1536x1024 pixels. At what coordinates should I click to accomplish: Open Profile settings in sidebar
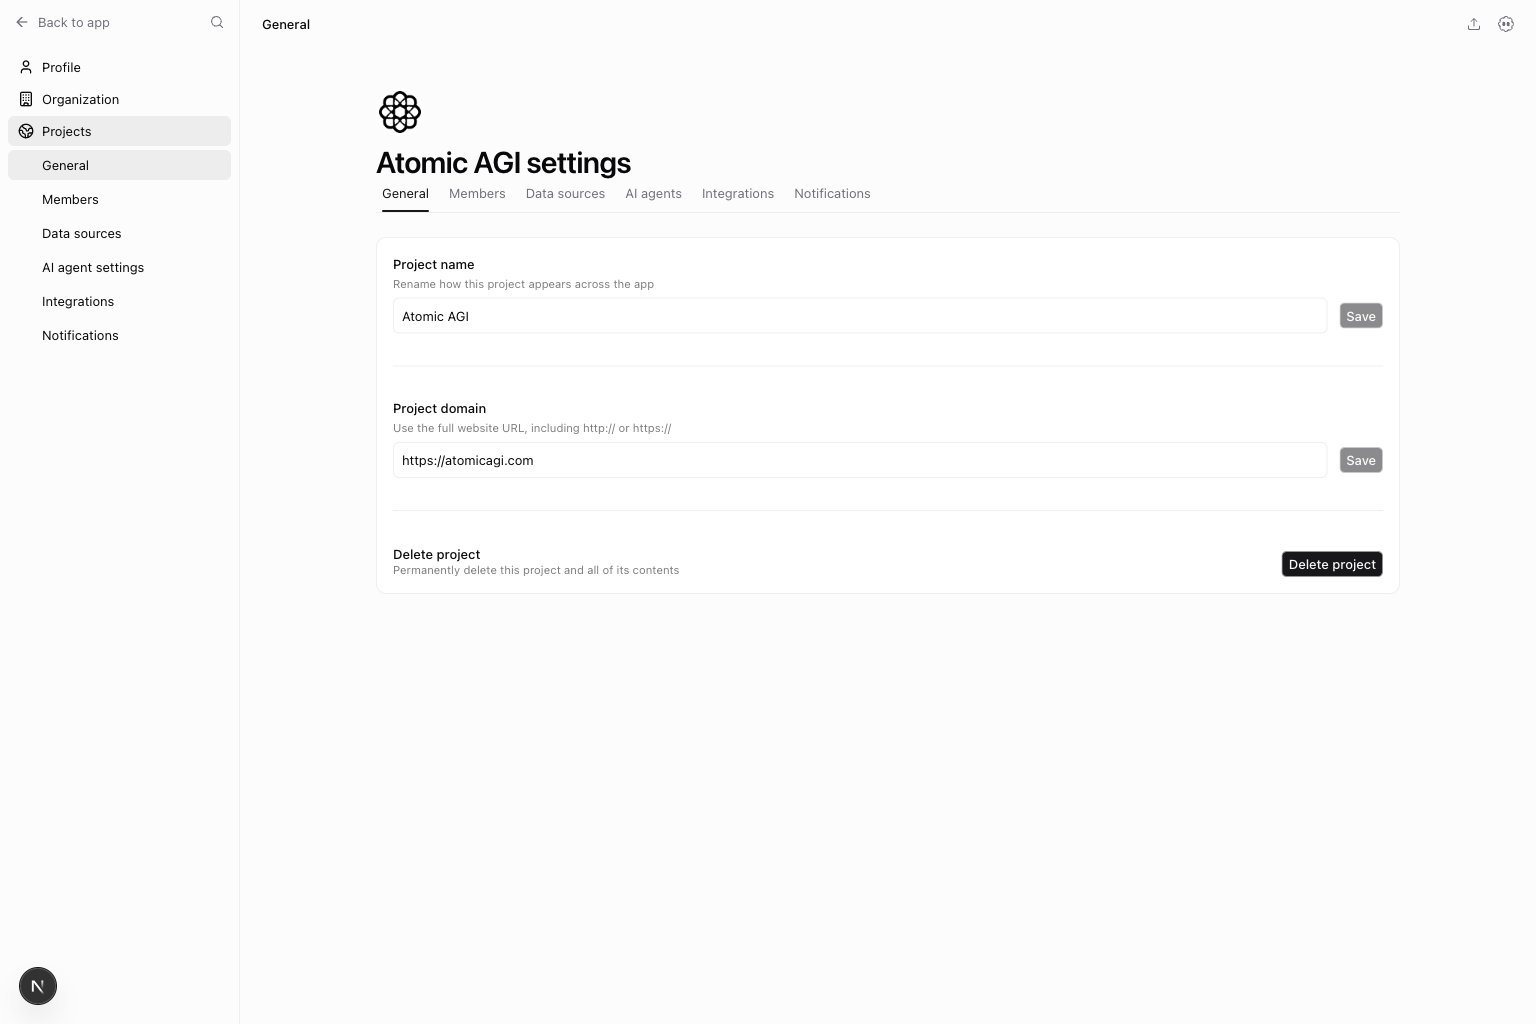tap(119, 67)
